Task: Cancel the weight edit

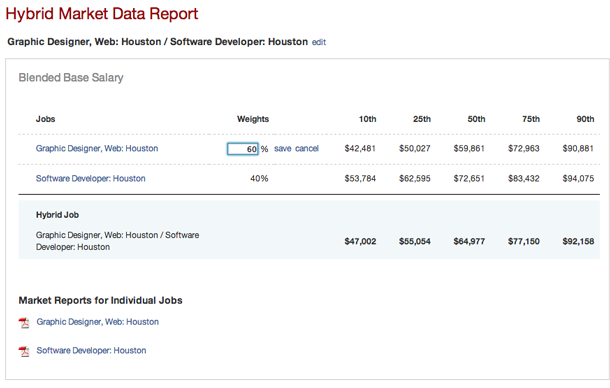Action: (307, 149)
